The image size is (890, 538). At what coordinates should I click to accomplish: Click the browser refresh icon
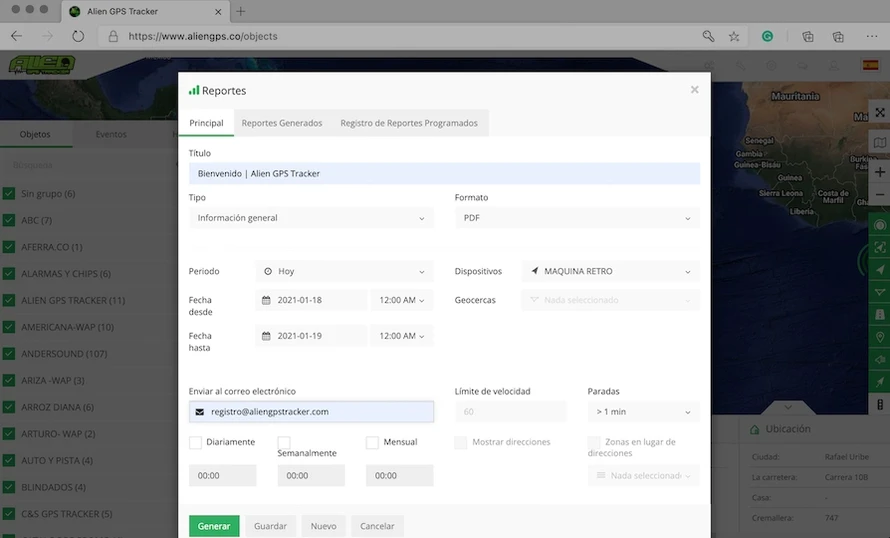pos(78,36)
